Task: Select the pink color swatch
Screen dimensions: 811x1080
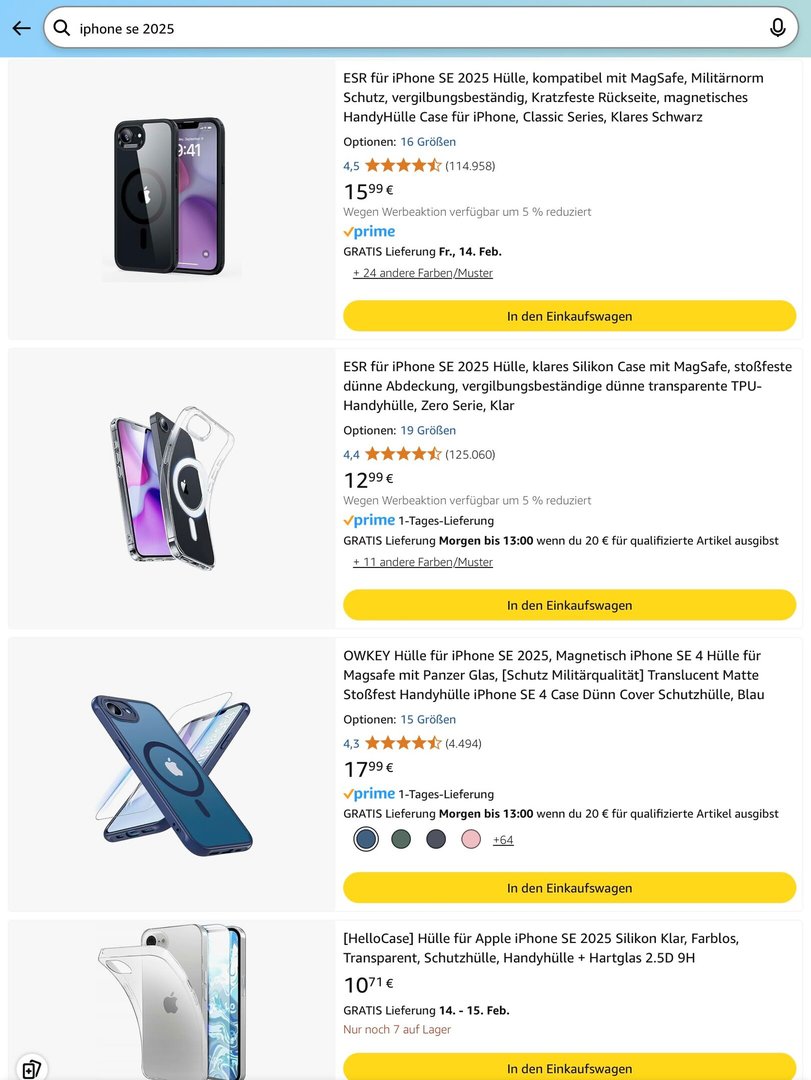Action: [x=471, y=840]
